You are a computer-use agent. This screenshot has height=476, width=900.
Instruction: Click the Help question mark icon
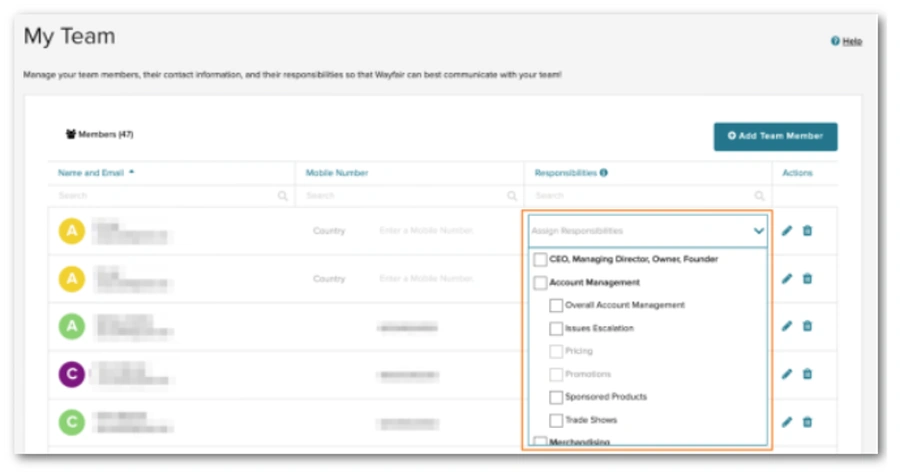(835, 41)
